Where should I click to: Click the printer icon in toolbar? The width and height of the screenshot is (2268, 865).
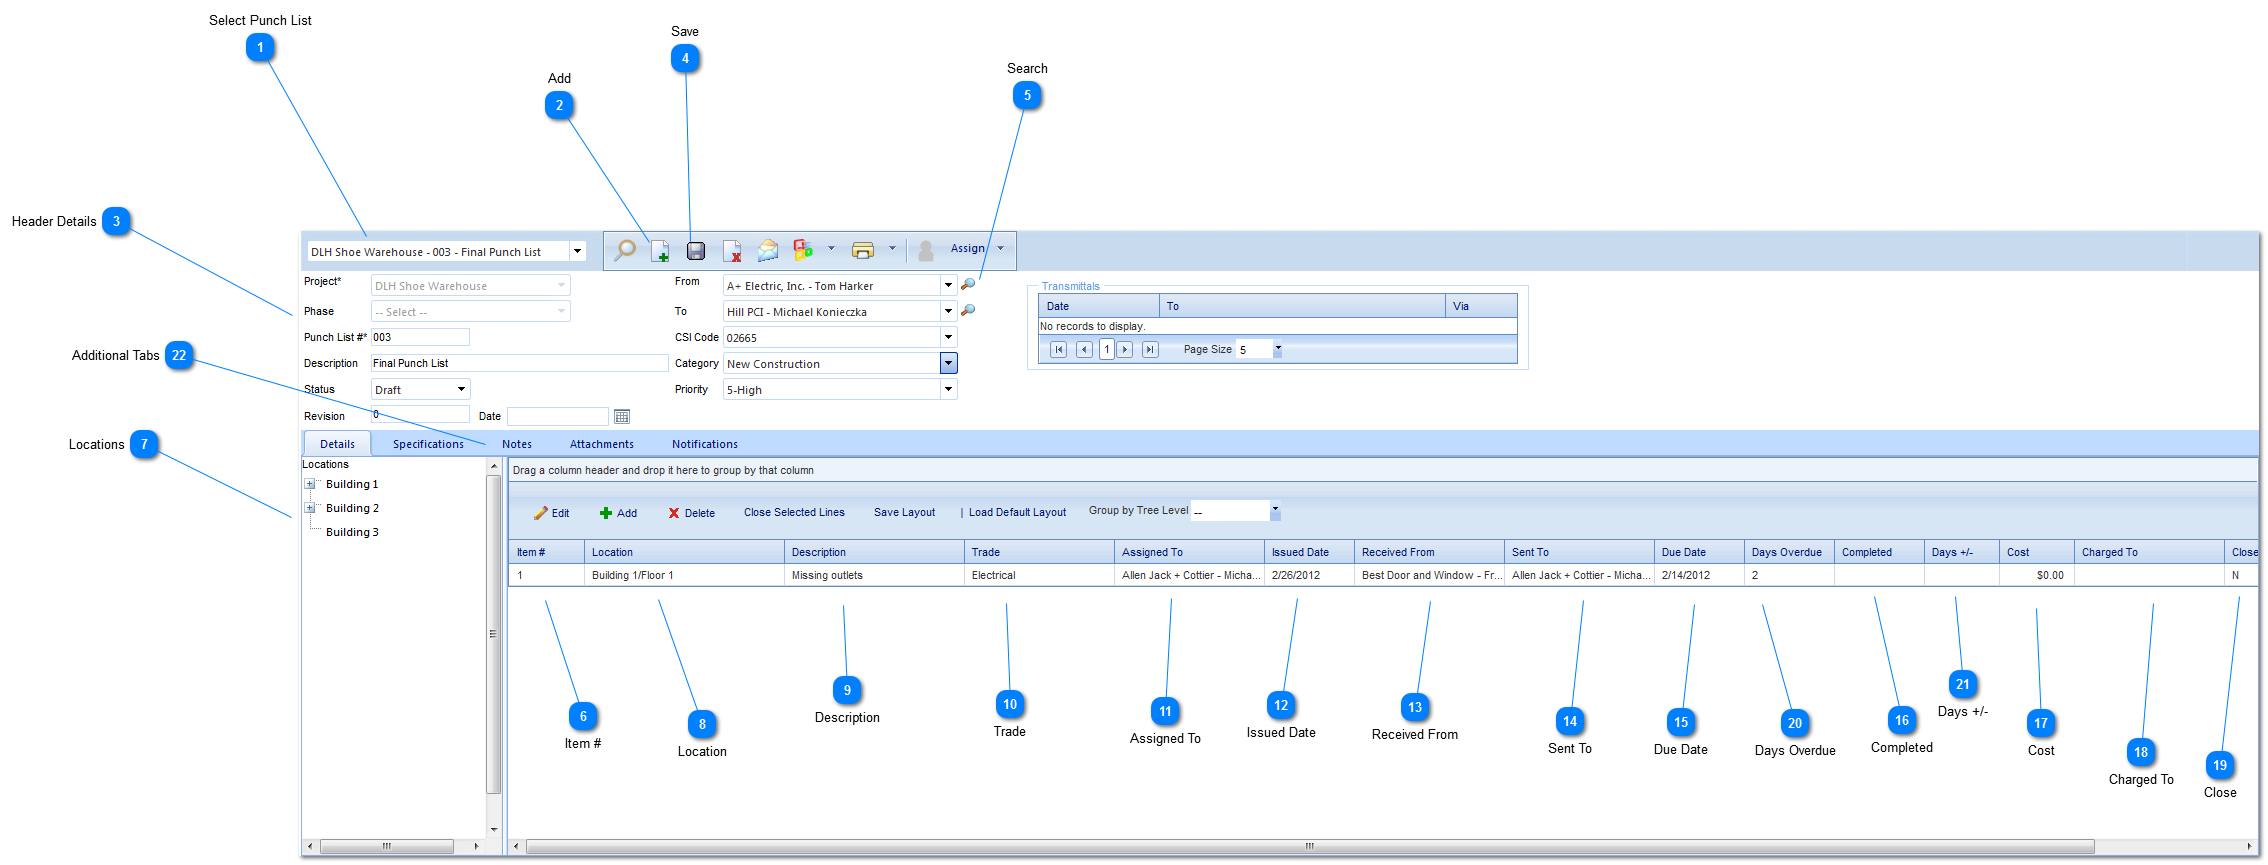tap(863, 250)
